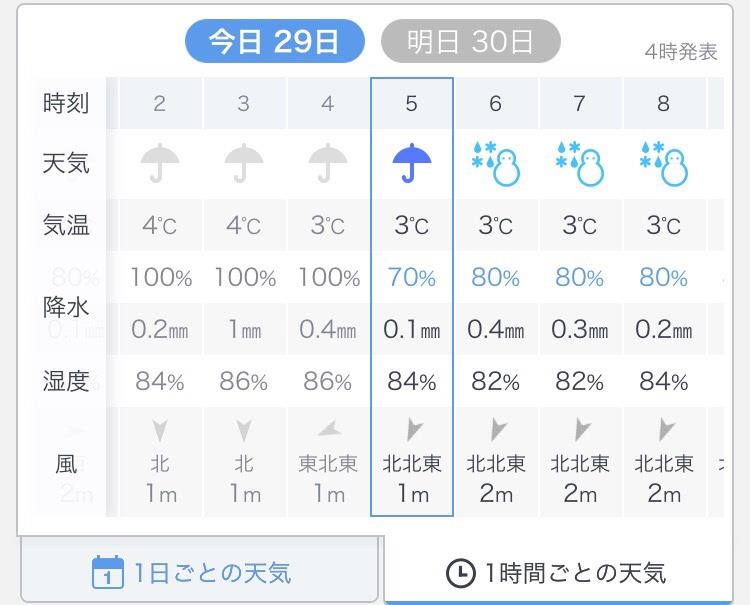This screenshot has width=750, height=605.
Task: Click the clock icon on hourly weather tab
Action: (461, 572)
